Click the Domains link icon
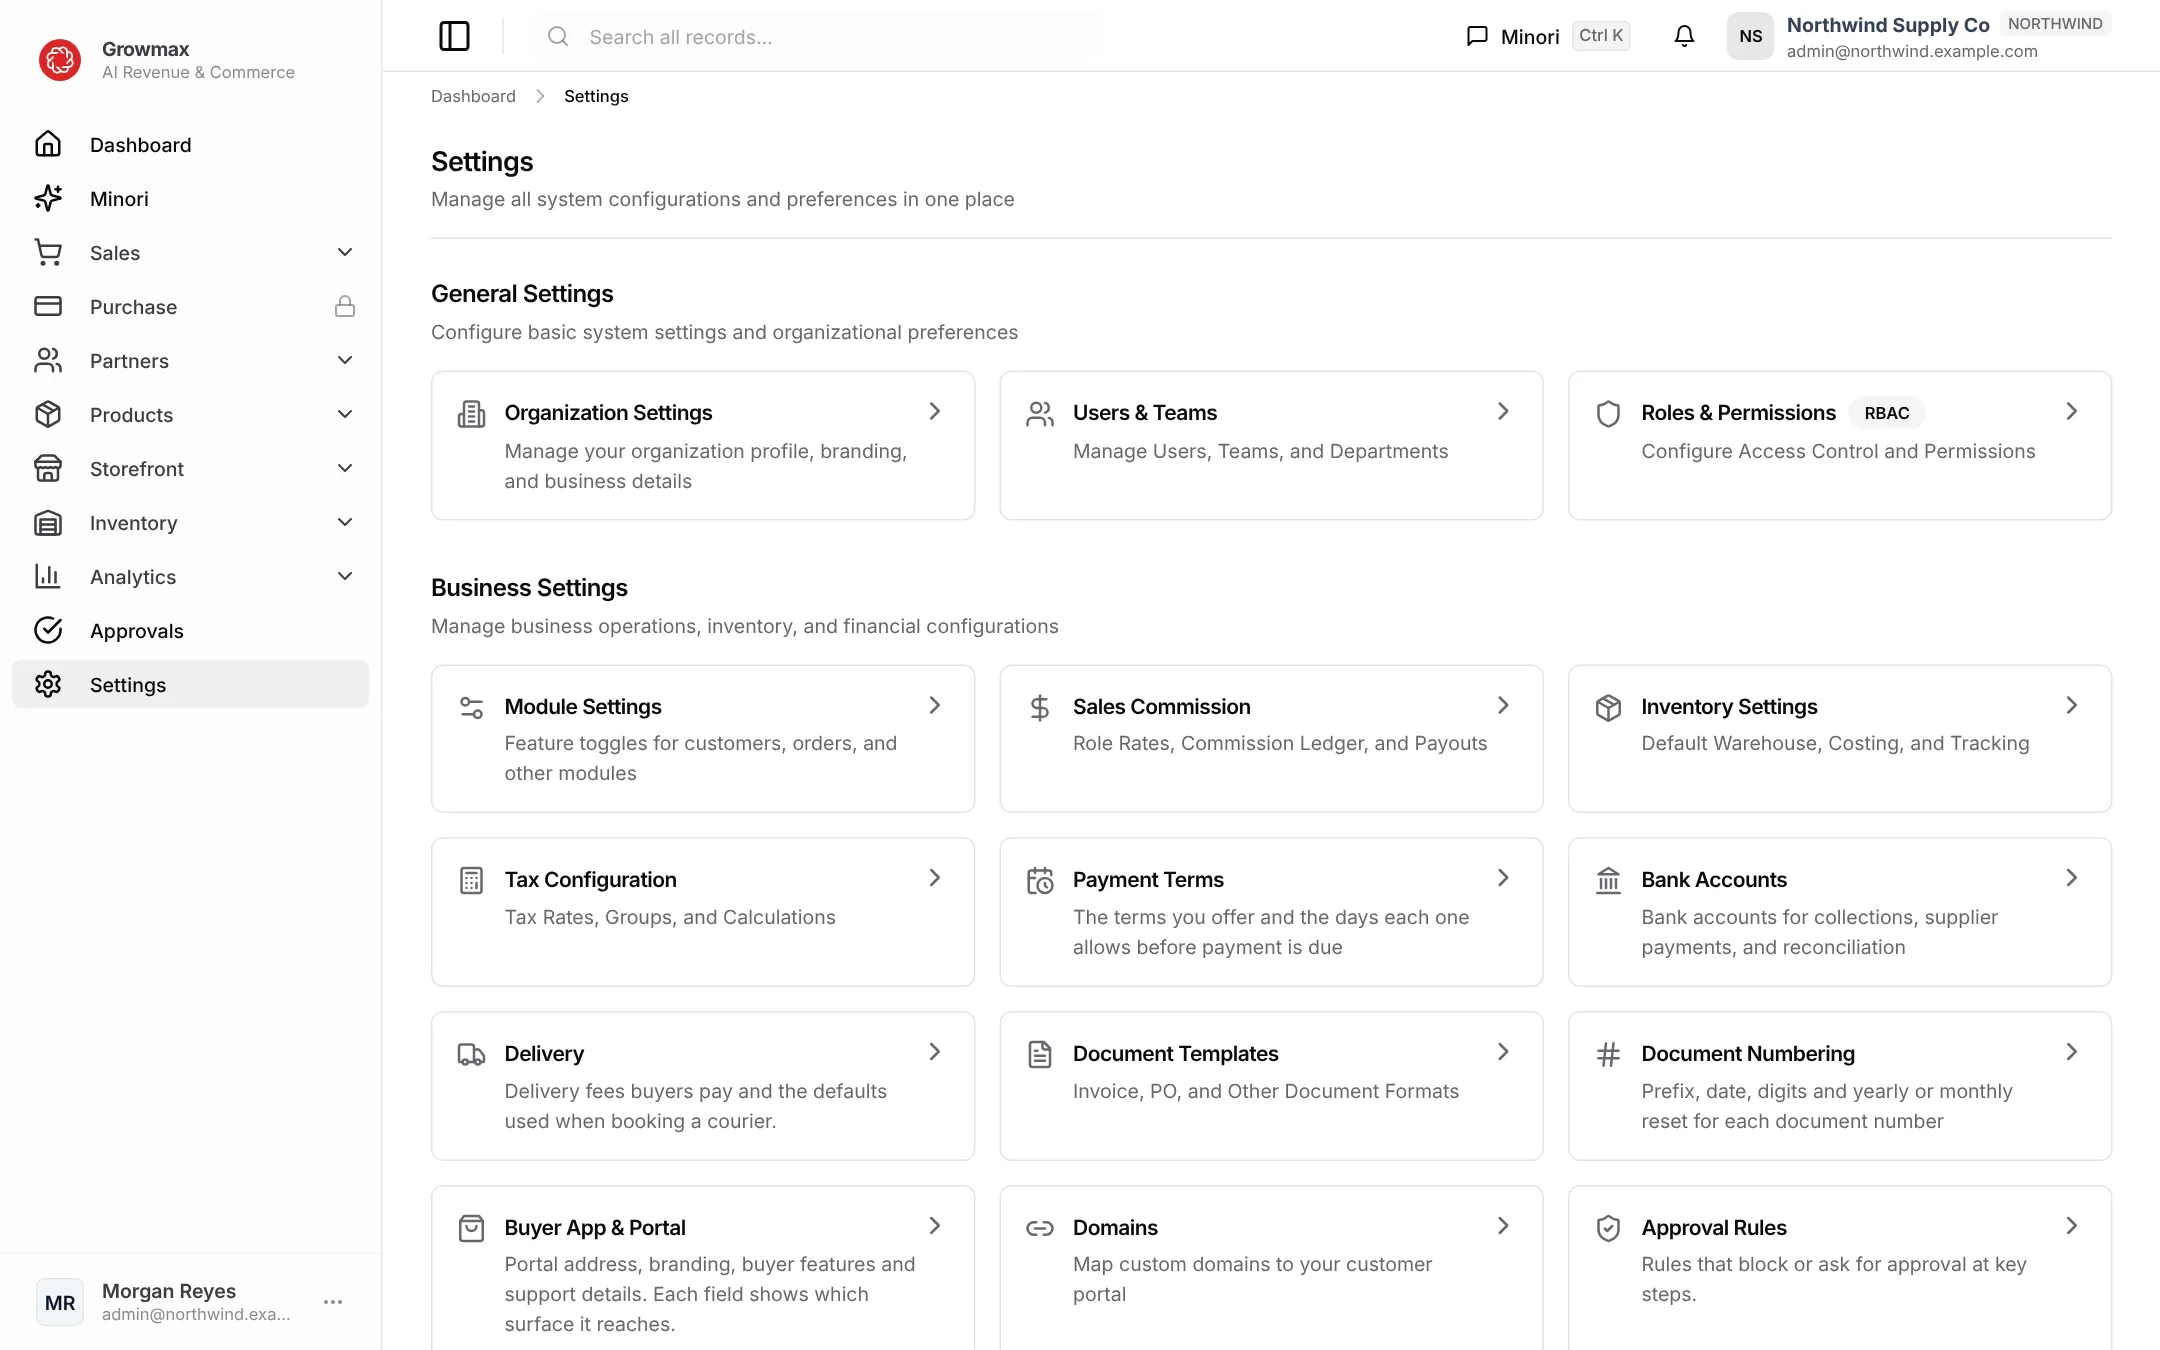 [x=1040, y=1228]
